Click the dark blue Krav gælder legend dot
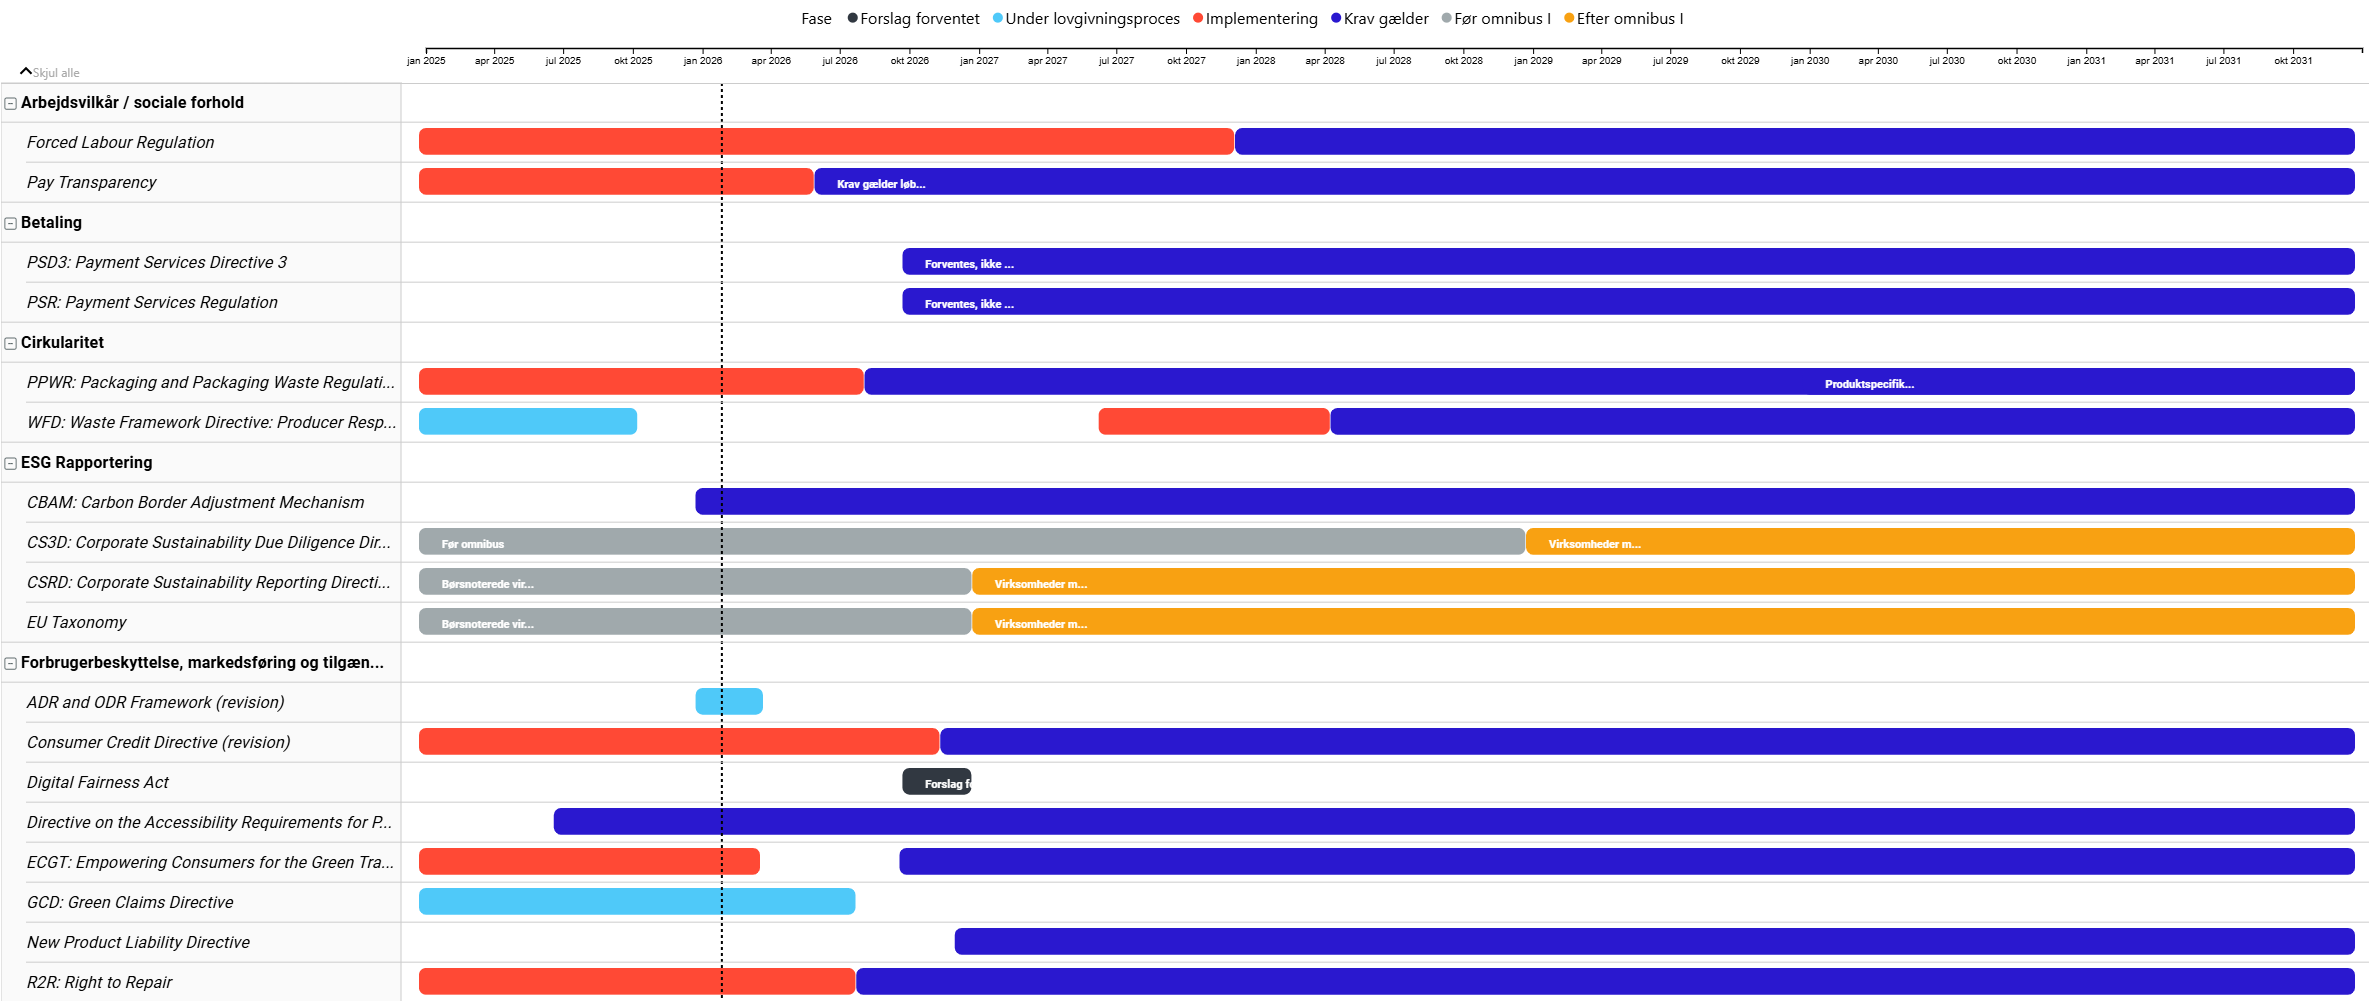 [x=1336, y=18]
